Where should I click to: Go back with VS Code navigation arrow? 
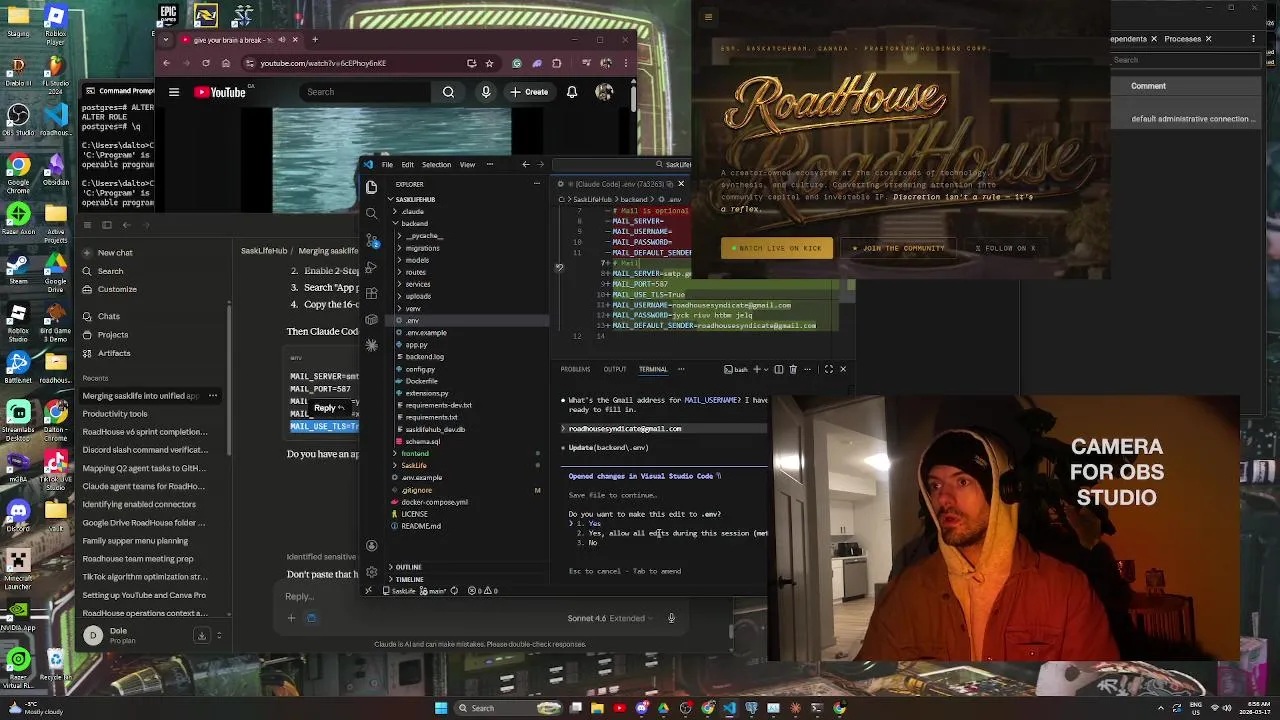click(x=526, y=164)
